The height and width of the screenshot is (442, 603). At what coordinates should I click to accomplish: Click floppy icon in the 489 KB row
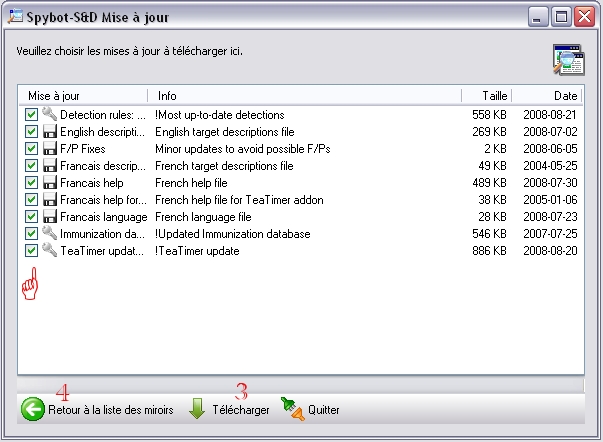50,182
